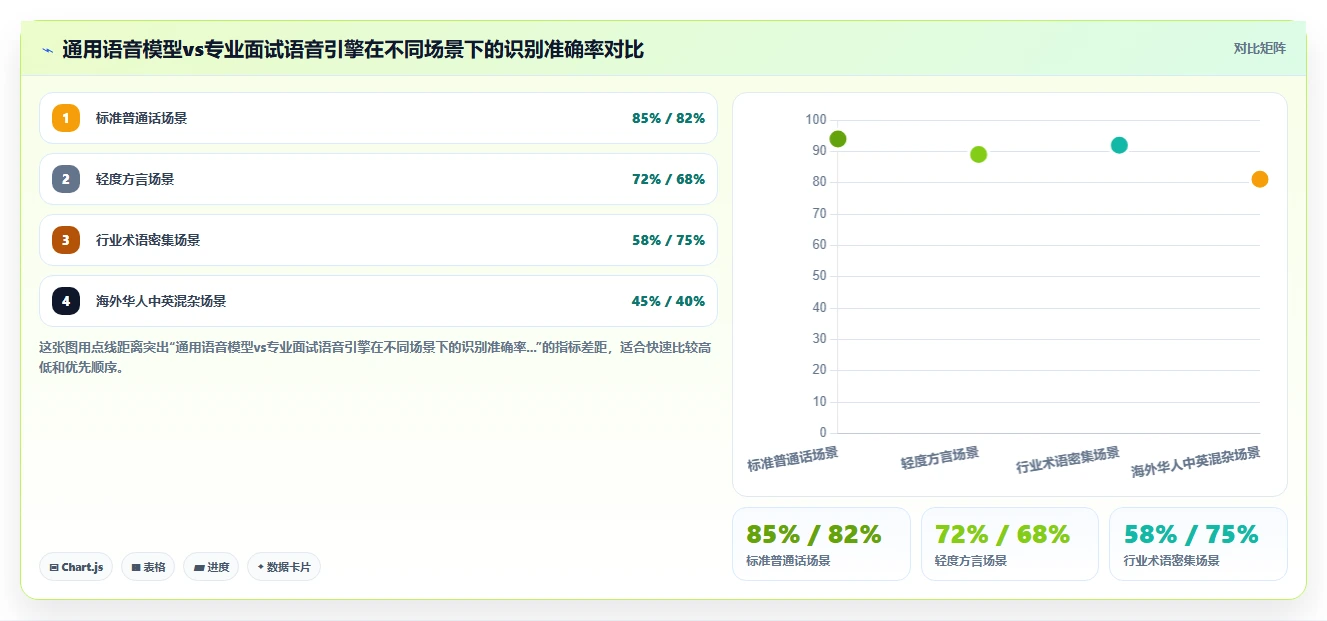Open the 58% / 75% data card
1327x621 pixels.
coord(1198,544)
